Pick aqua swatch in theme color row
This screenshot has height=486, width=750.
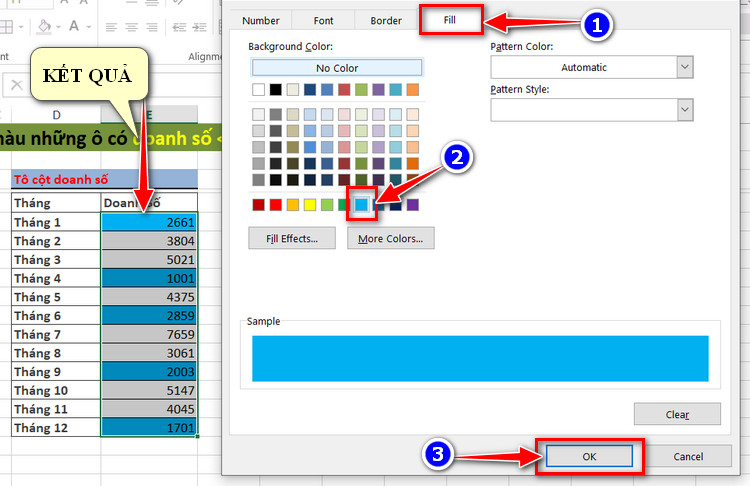pos(396,89)
